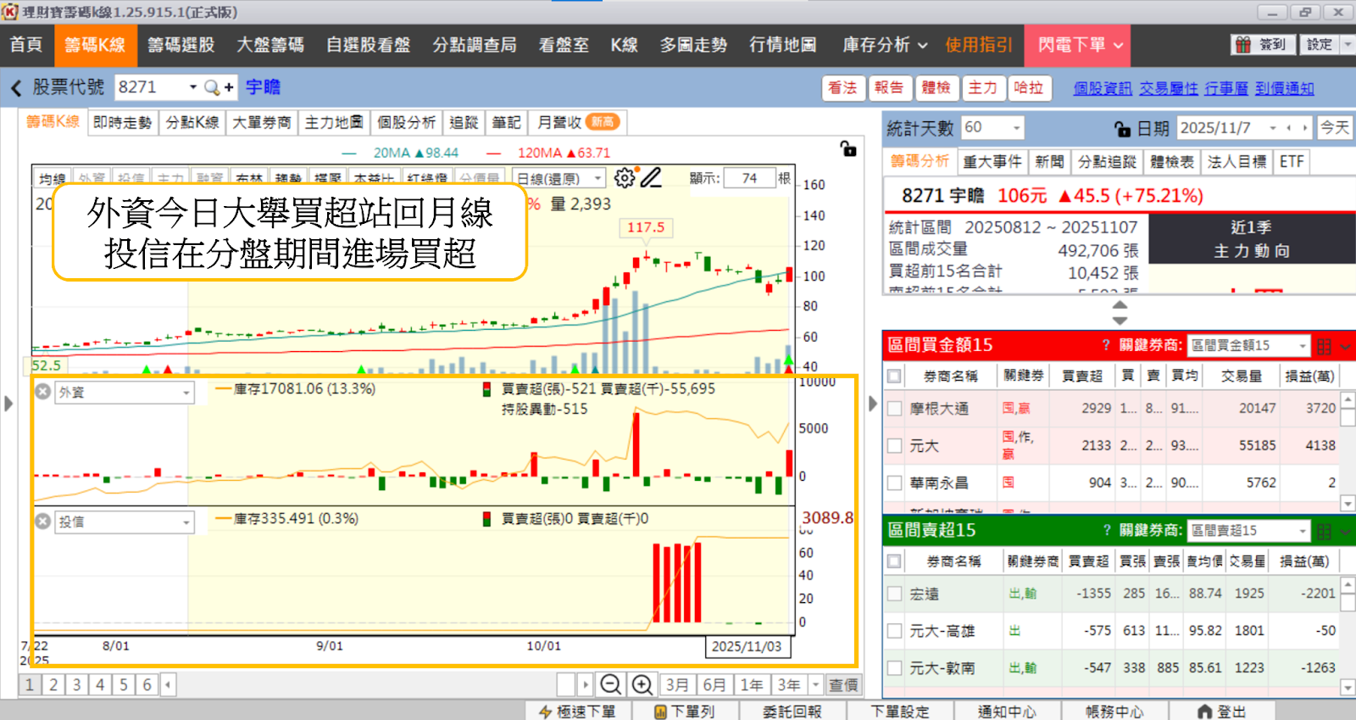The width and height of the screenshot is (1356, 720).
Task: Close the 投信 indicator panel
Action: 43,521
